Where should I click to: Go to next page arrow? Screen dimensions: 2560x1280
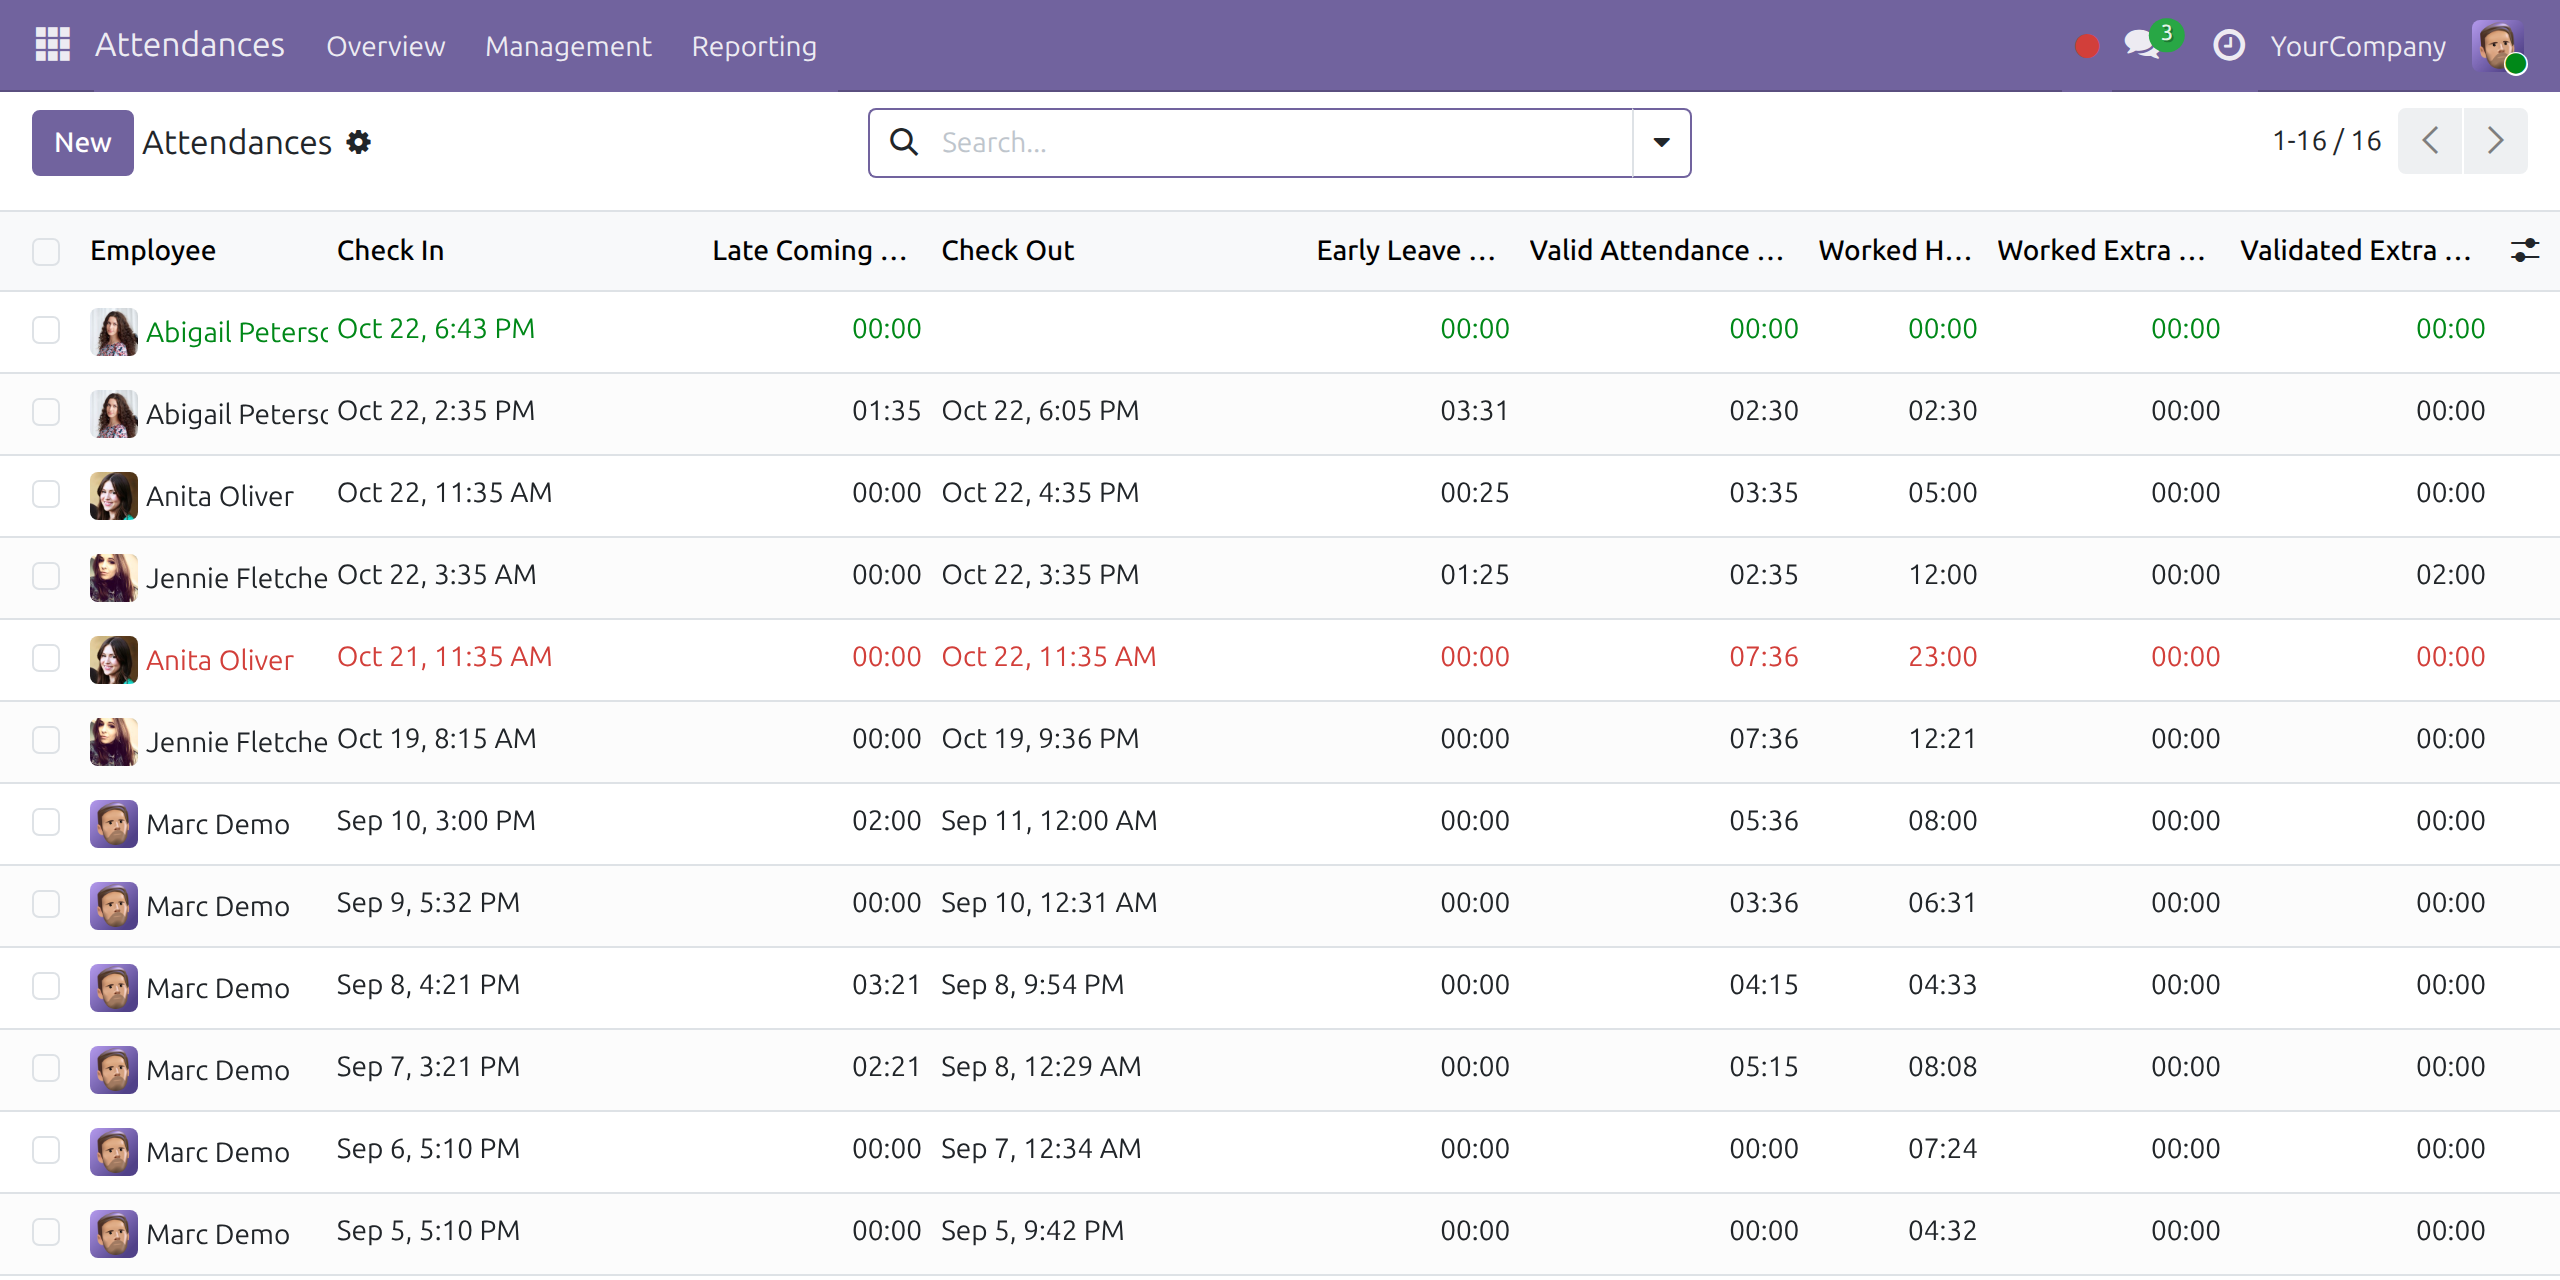(2495, 141)
